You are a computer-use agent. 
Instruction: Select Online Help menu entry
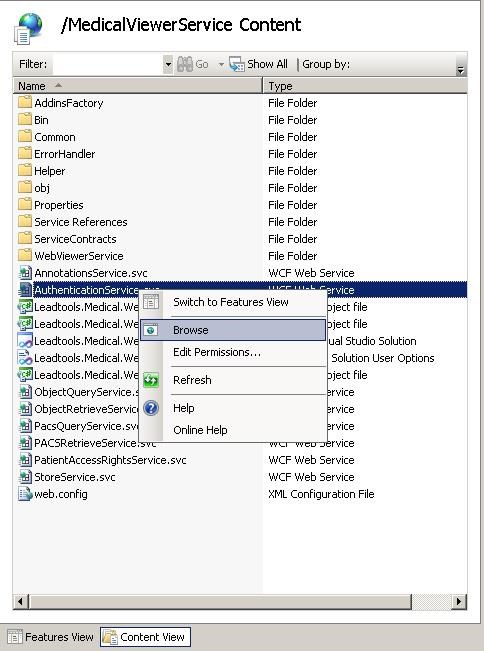tap(200, 430)
